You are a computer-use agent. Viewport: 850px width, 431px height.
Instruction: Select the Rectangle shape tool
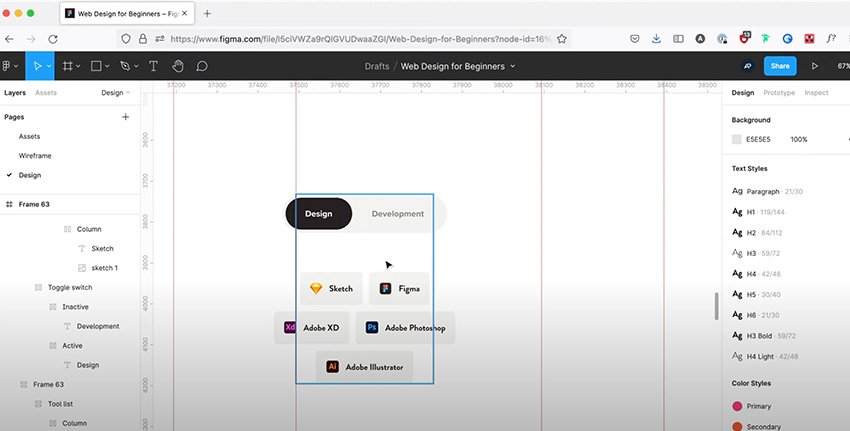click(96, 66)
